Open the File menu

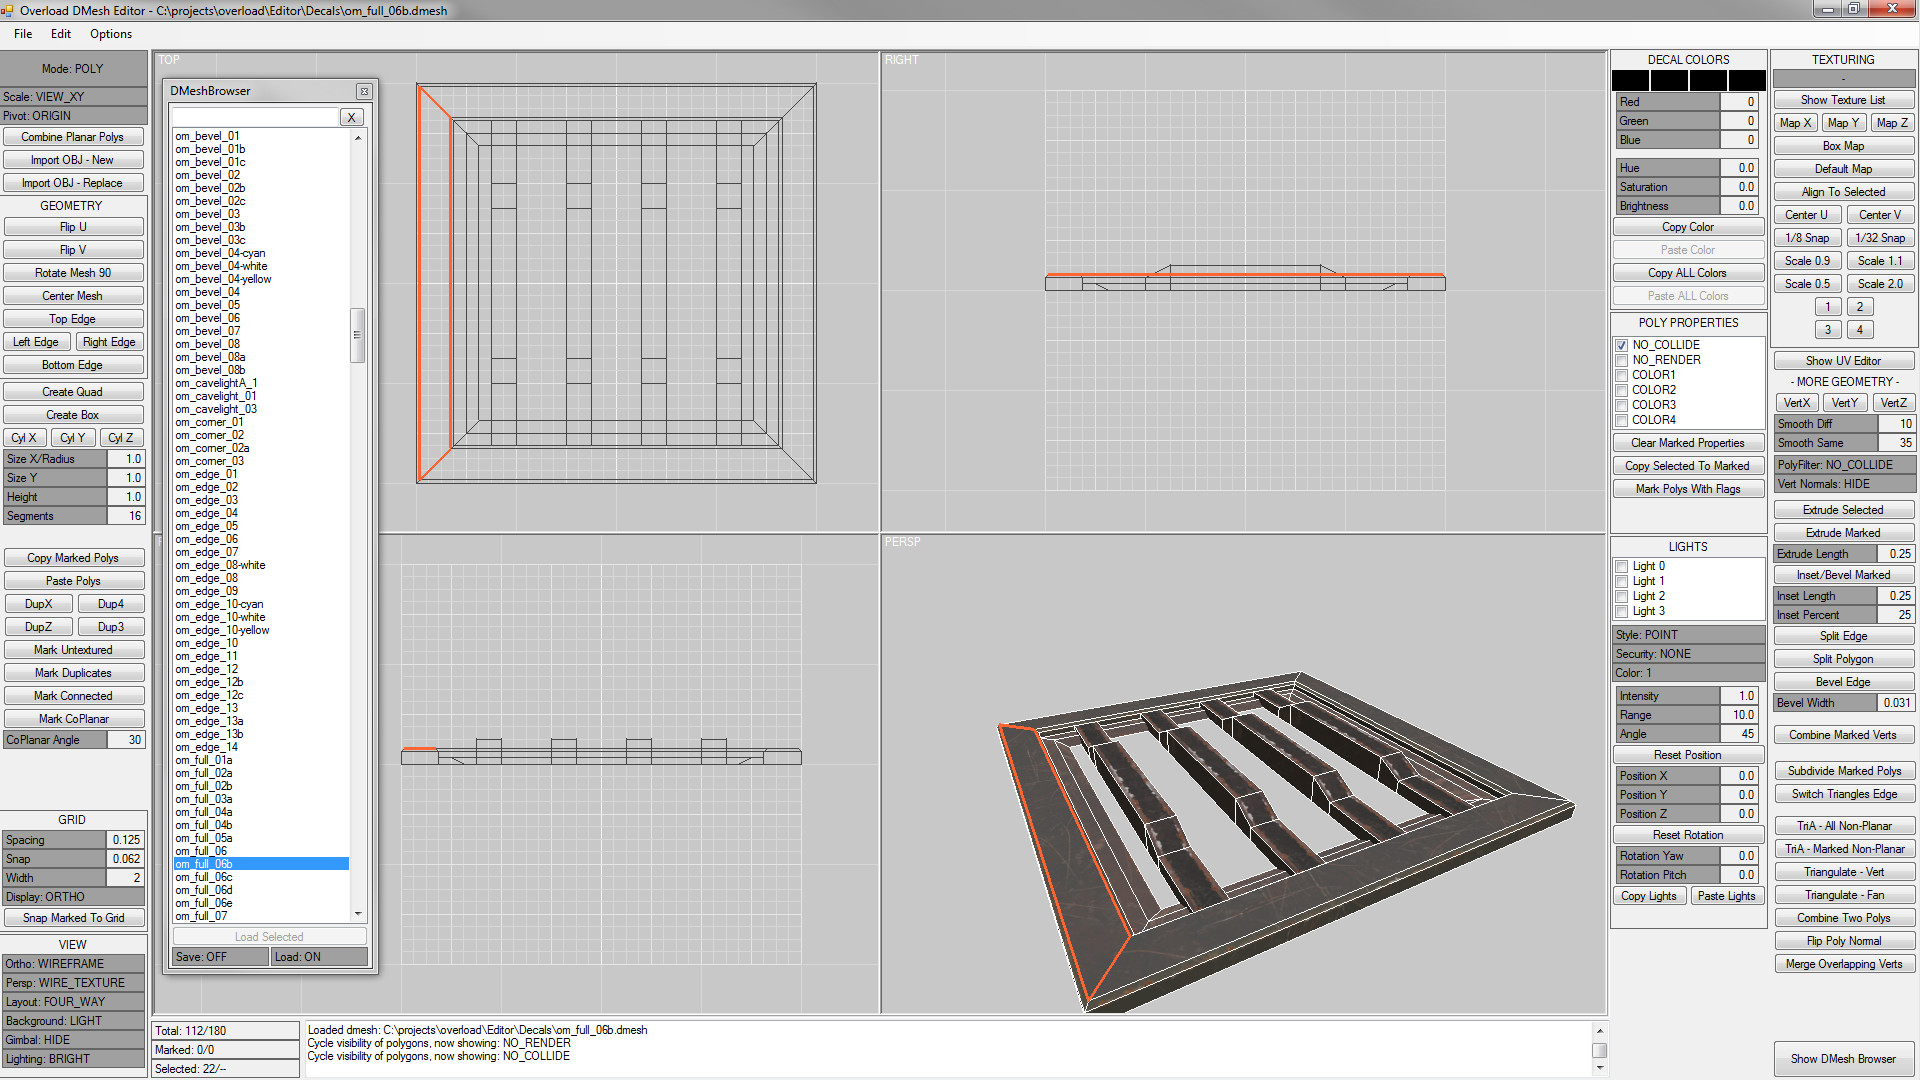tap(23, 34)
